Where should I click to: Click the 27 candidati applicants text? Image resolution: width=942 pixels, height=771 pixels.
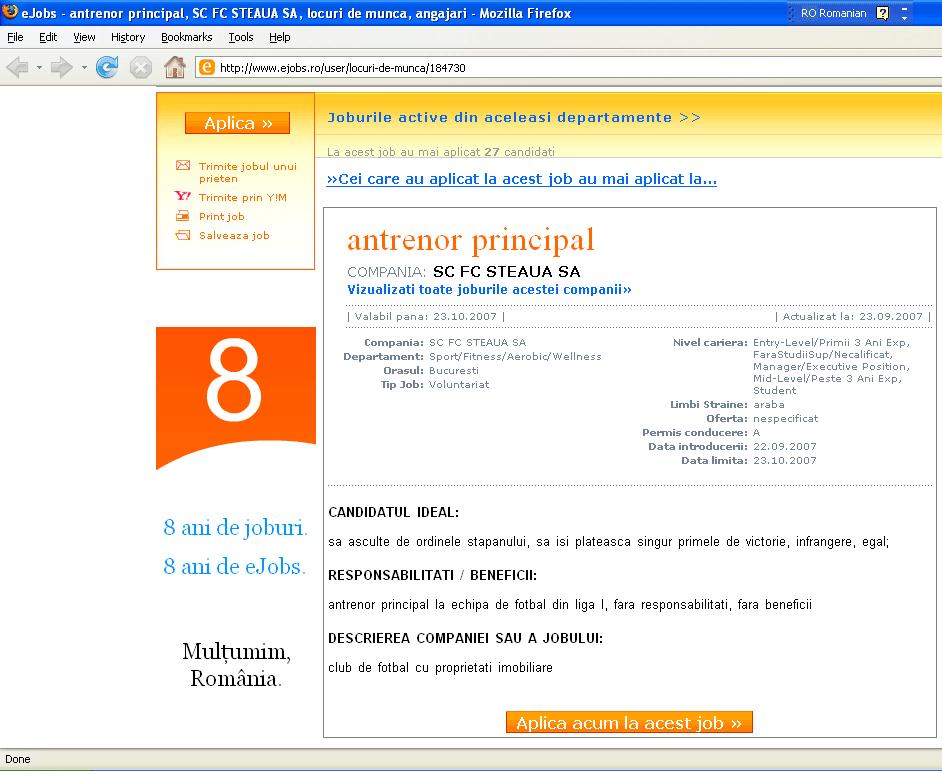[520, 152]
